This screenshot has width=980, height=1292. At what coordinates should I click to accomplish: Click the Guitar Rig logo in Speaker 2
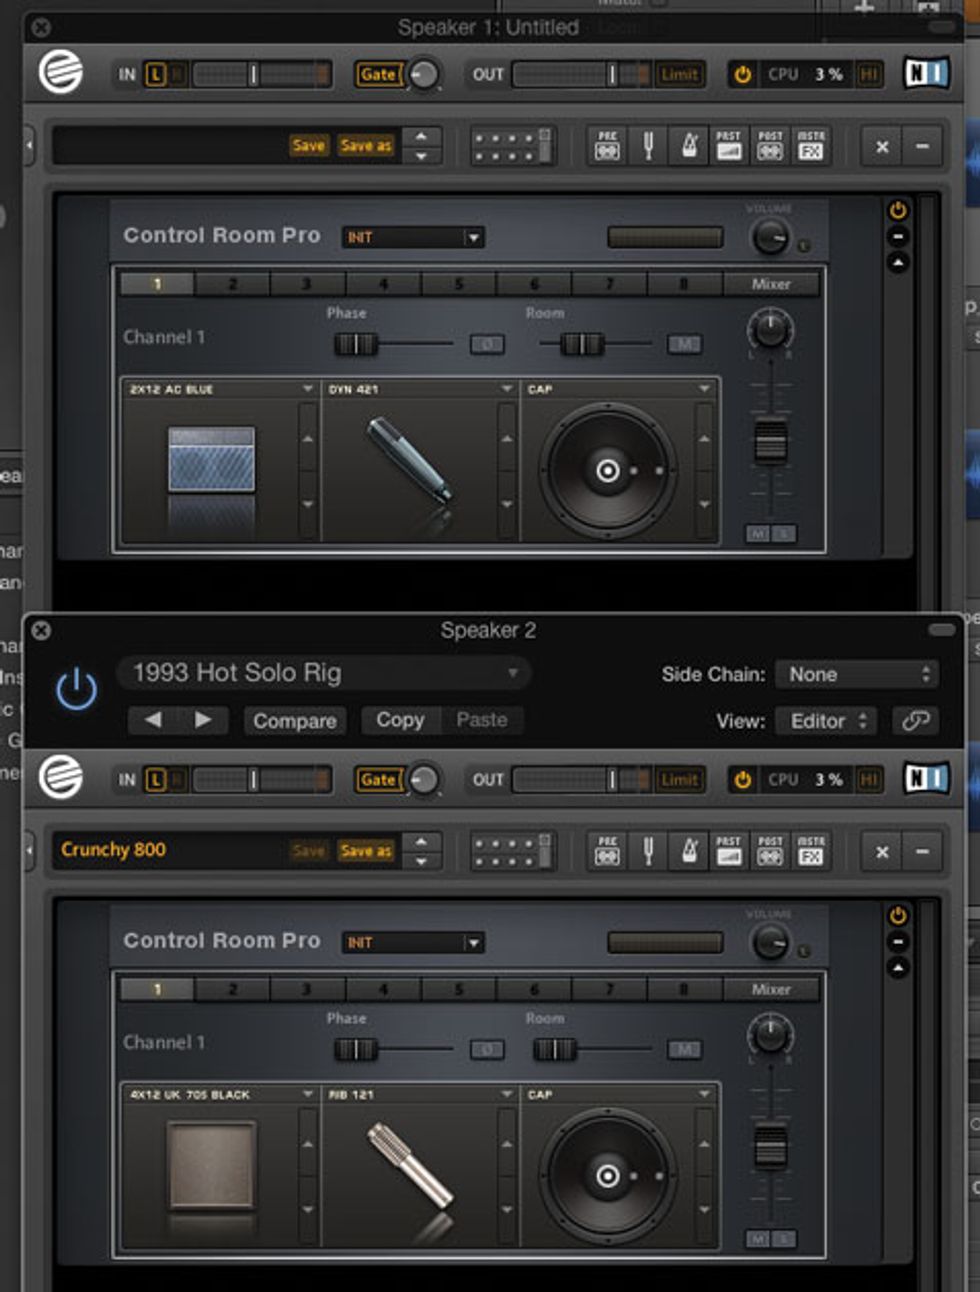[60, 778]
